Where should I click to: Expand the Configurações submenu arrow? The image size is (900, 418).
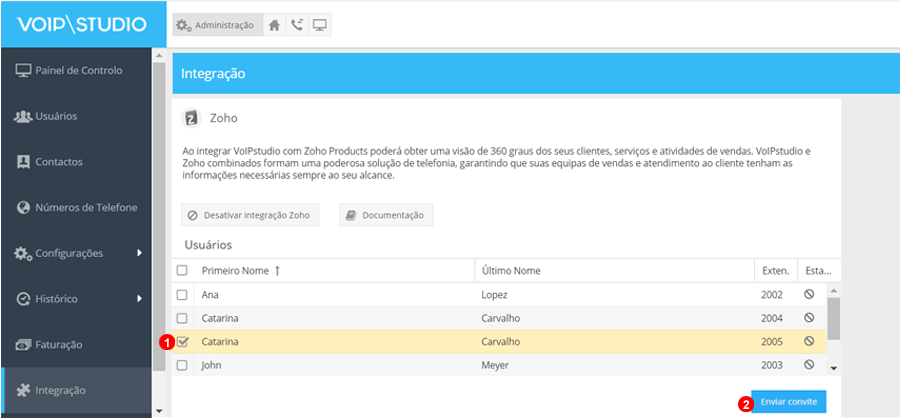point(139,253)
